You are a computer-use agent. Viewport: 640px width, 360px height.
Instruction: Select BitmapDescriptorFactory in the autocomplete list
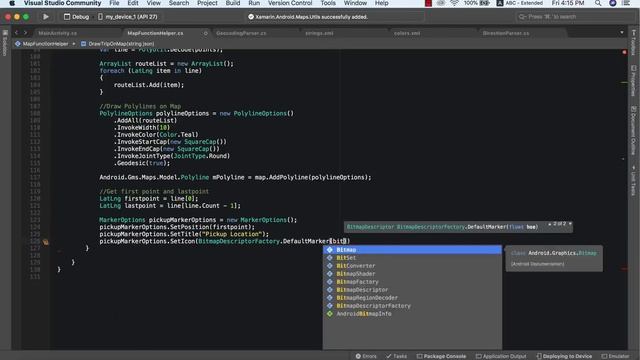point(412,306)
